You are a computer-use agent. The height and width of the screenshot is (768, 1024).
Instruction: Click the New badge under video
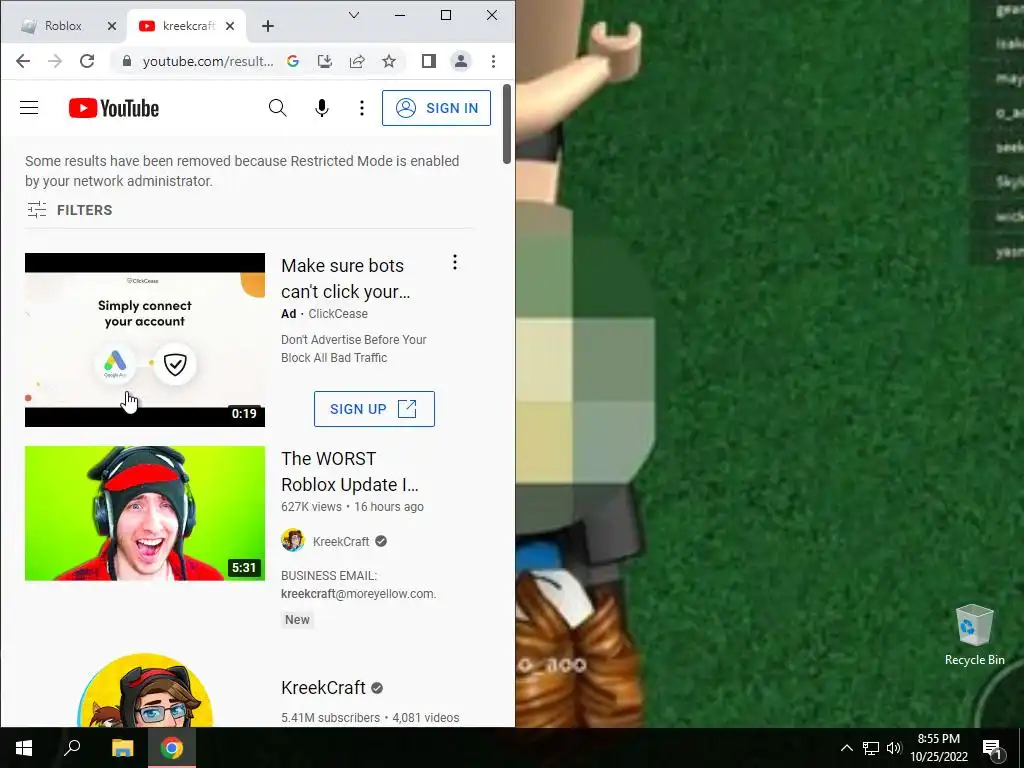297,620
